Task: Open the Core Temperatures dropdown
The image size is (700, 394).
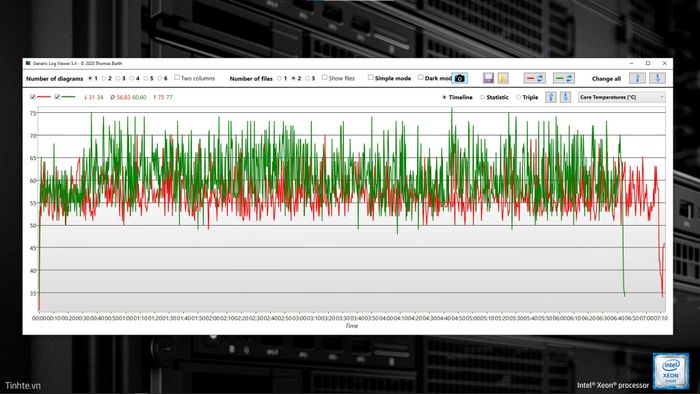Action: 621,97
